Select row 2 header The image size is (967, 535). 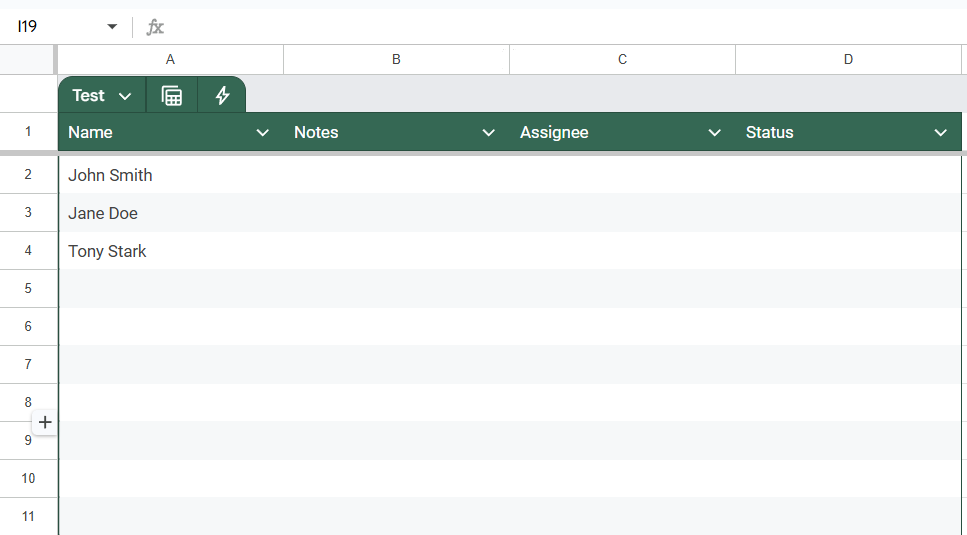click(28, 174)
